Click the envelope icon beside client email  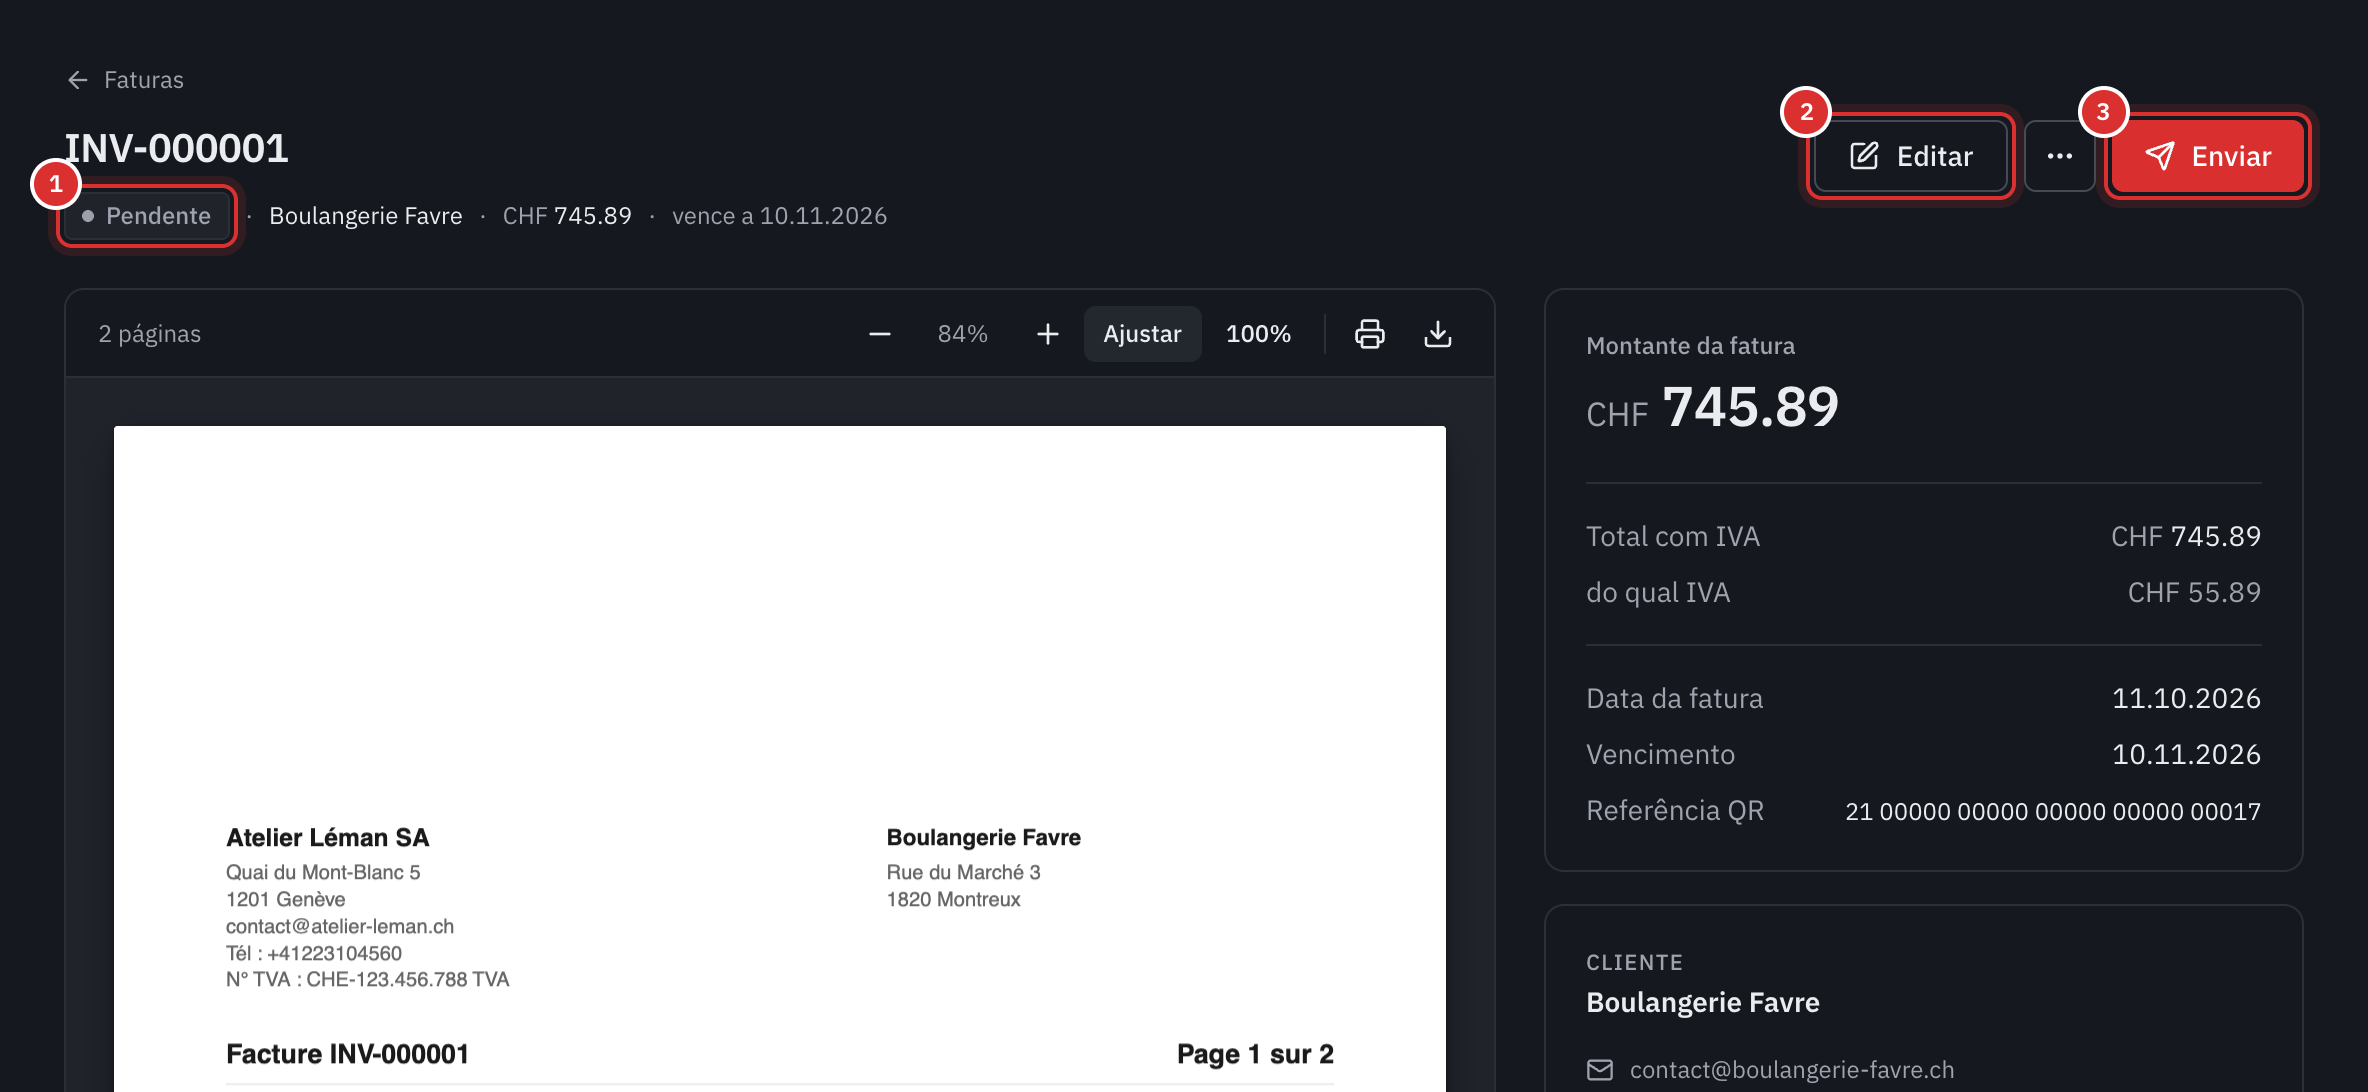click(x=1600, y=1070)
